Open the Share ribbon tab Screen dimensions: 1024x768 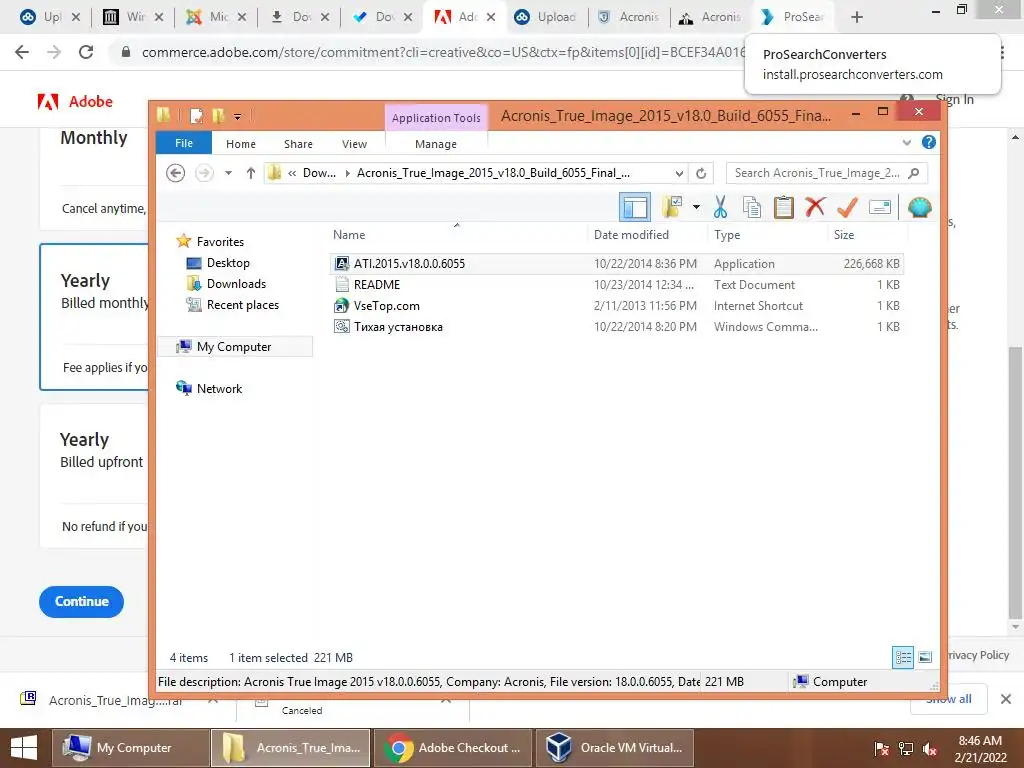tap(298, 144)
